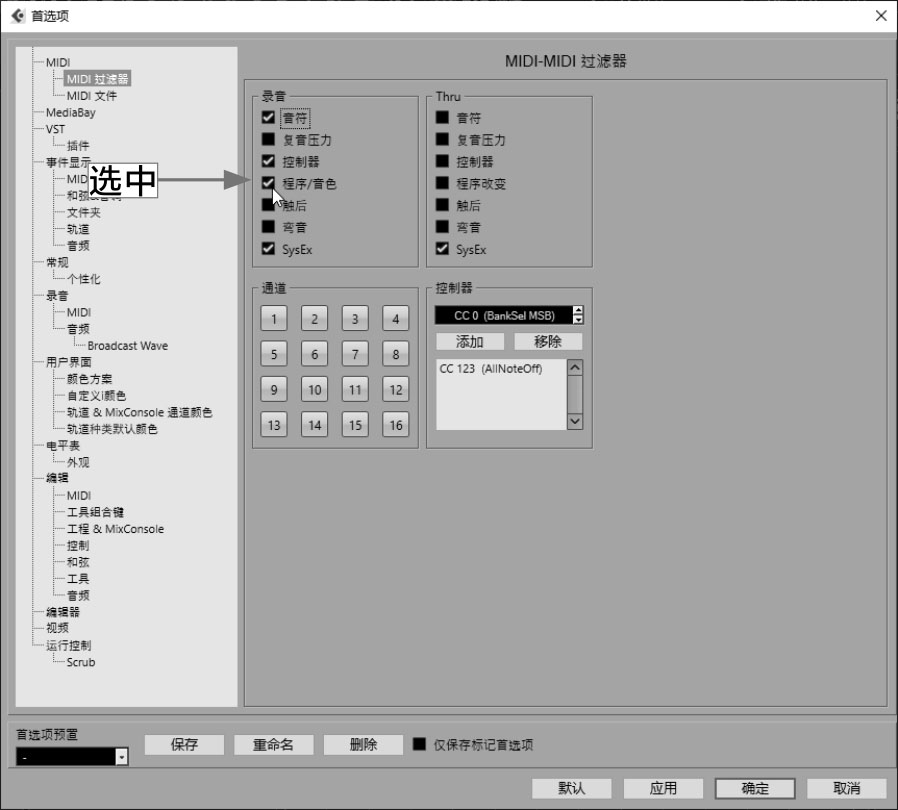Select Broadcast Wave tree entry

127,346
